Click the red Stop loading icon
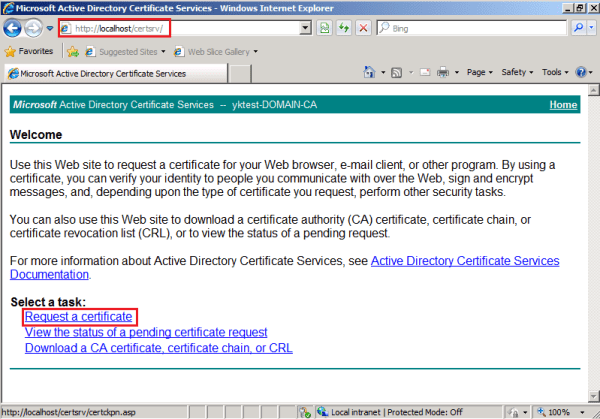This screenshot has width=600, height=419. coord(364,28)
